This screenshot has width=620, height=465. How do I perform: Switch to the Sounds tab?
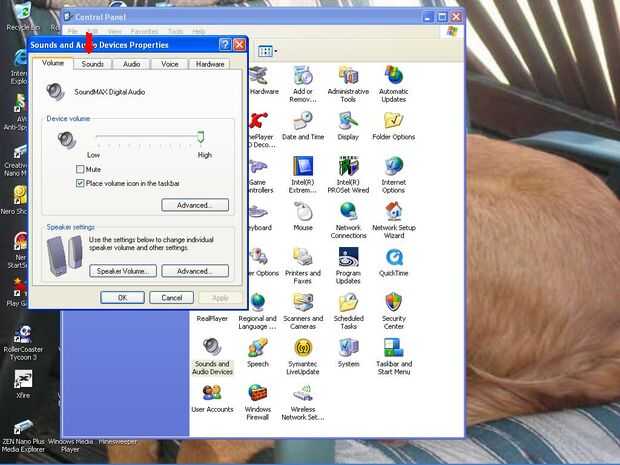(93, 64)
